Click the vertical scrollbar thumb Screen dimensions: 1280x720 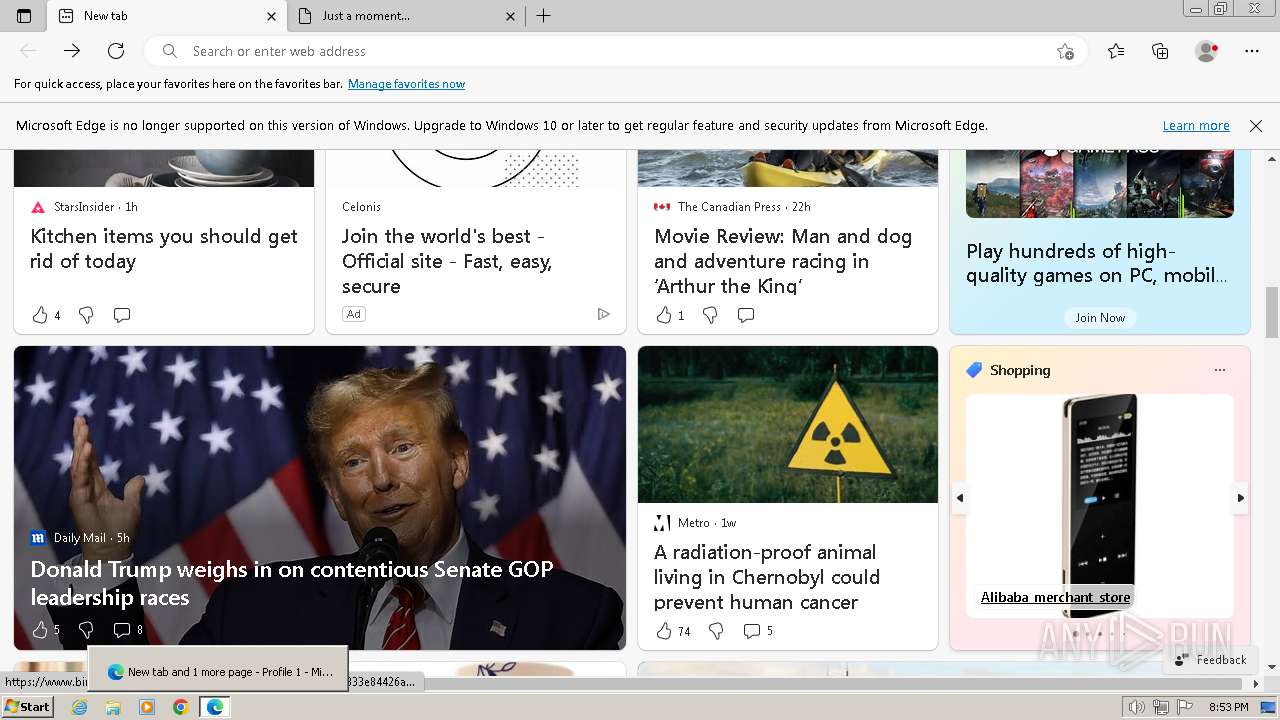click(1272, 310)
